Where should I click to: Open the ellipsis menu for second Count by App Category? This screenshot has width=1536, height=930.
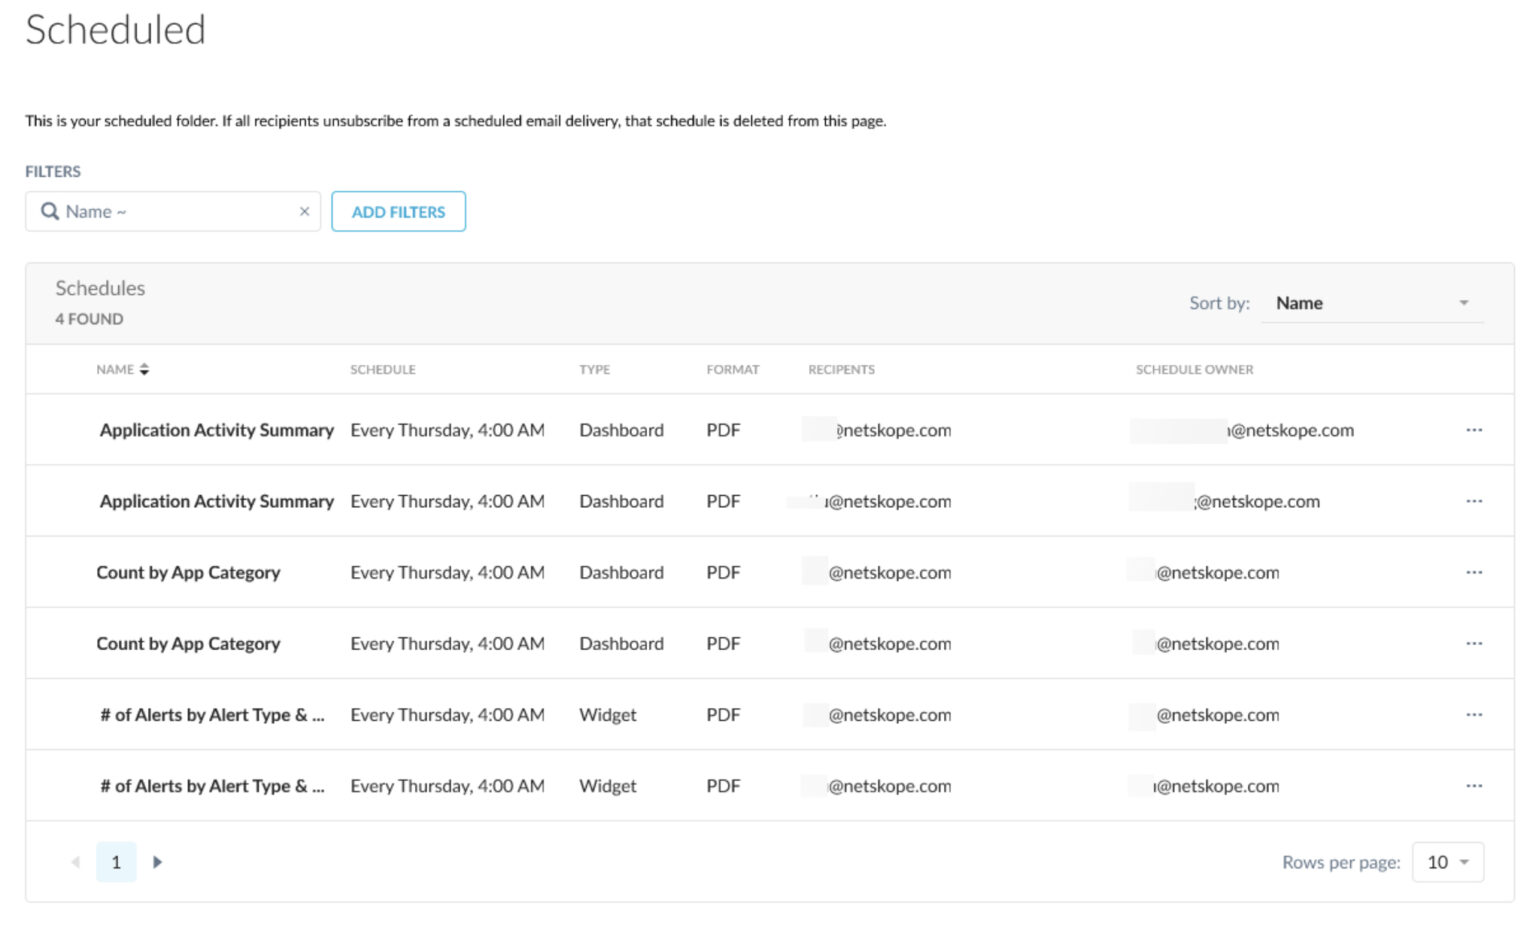coord(1474,643)
